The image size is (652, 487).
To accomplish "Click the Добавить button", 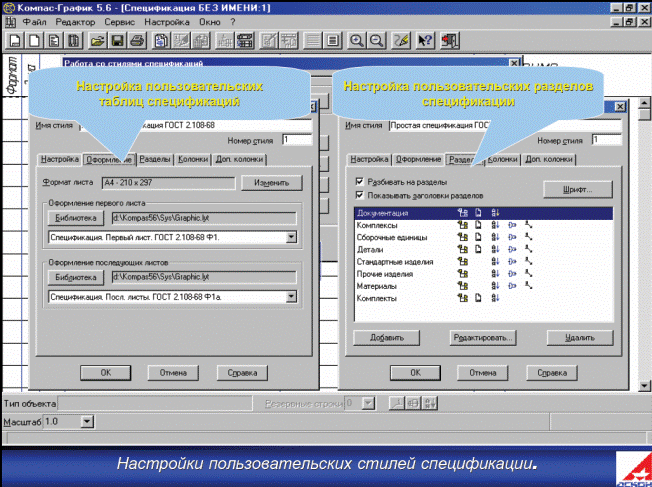I will 387,338.
